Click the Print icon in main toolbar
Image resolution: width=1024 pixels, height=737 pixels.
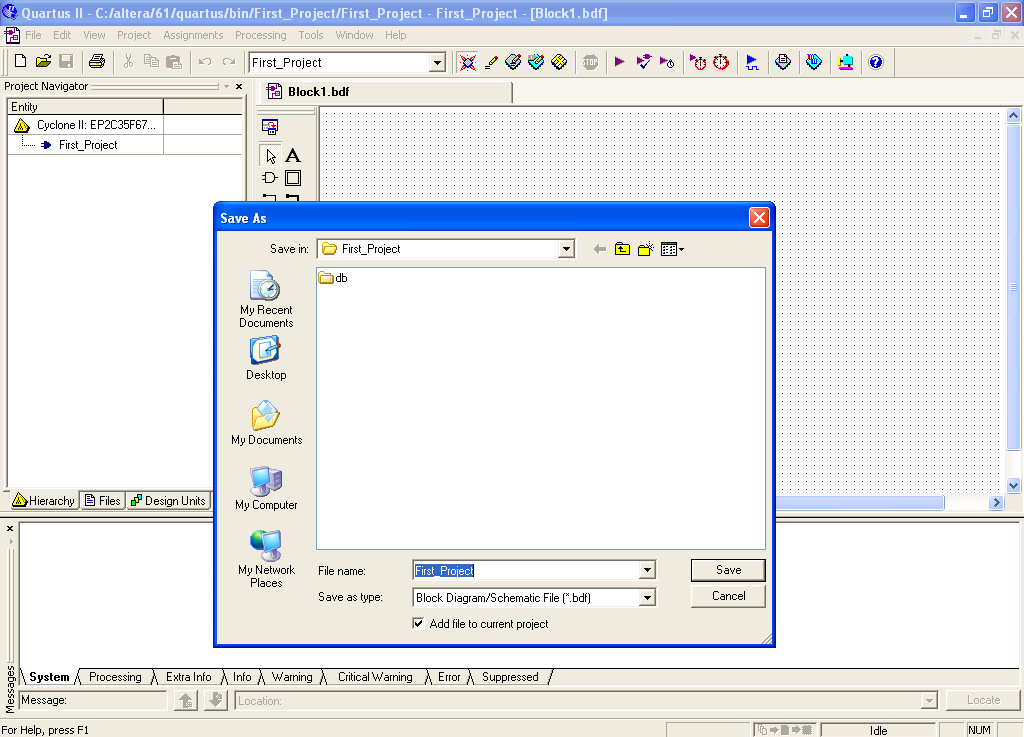click(x=97, y=62)
